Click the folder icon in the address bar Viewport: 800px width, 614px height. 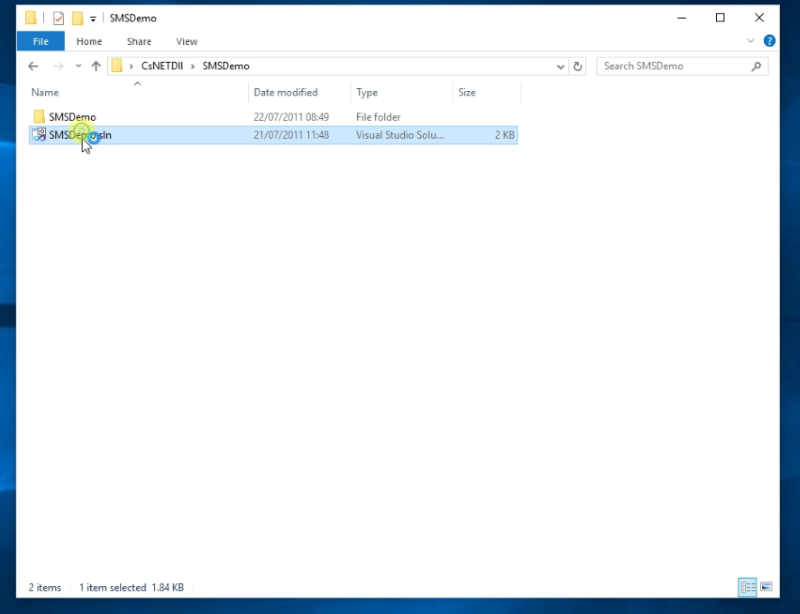tap(115, 66)
